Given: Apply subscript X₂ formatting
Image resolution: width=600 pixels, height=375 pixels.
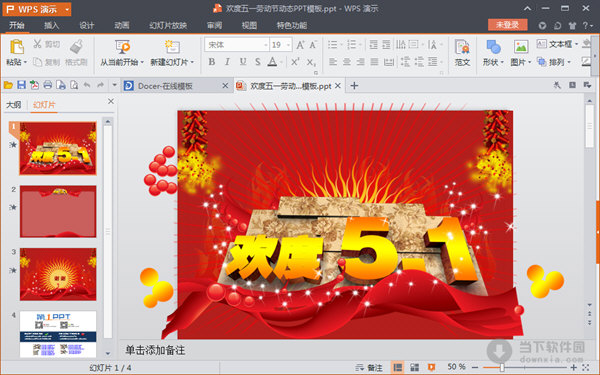Looking at the screenshot, I should tap(311, 62).
